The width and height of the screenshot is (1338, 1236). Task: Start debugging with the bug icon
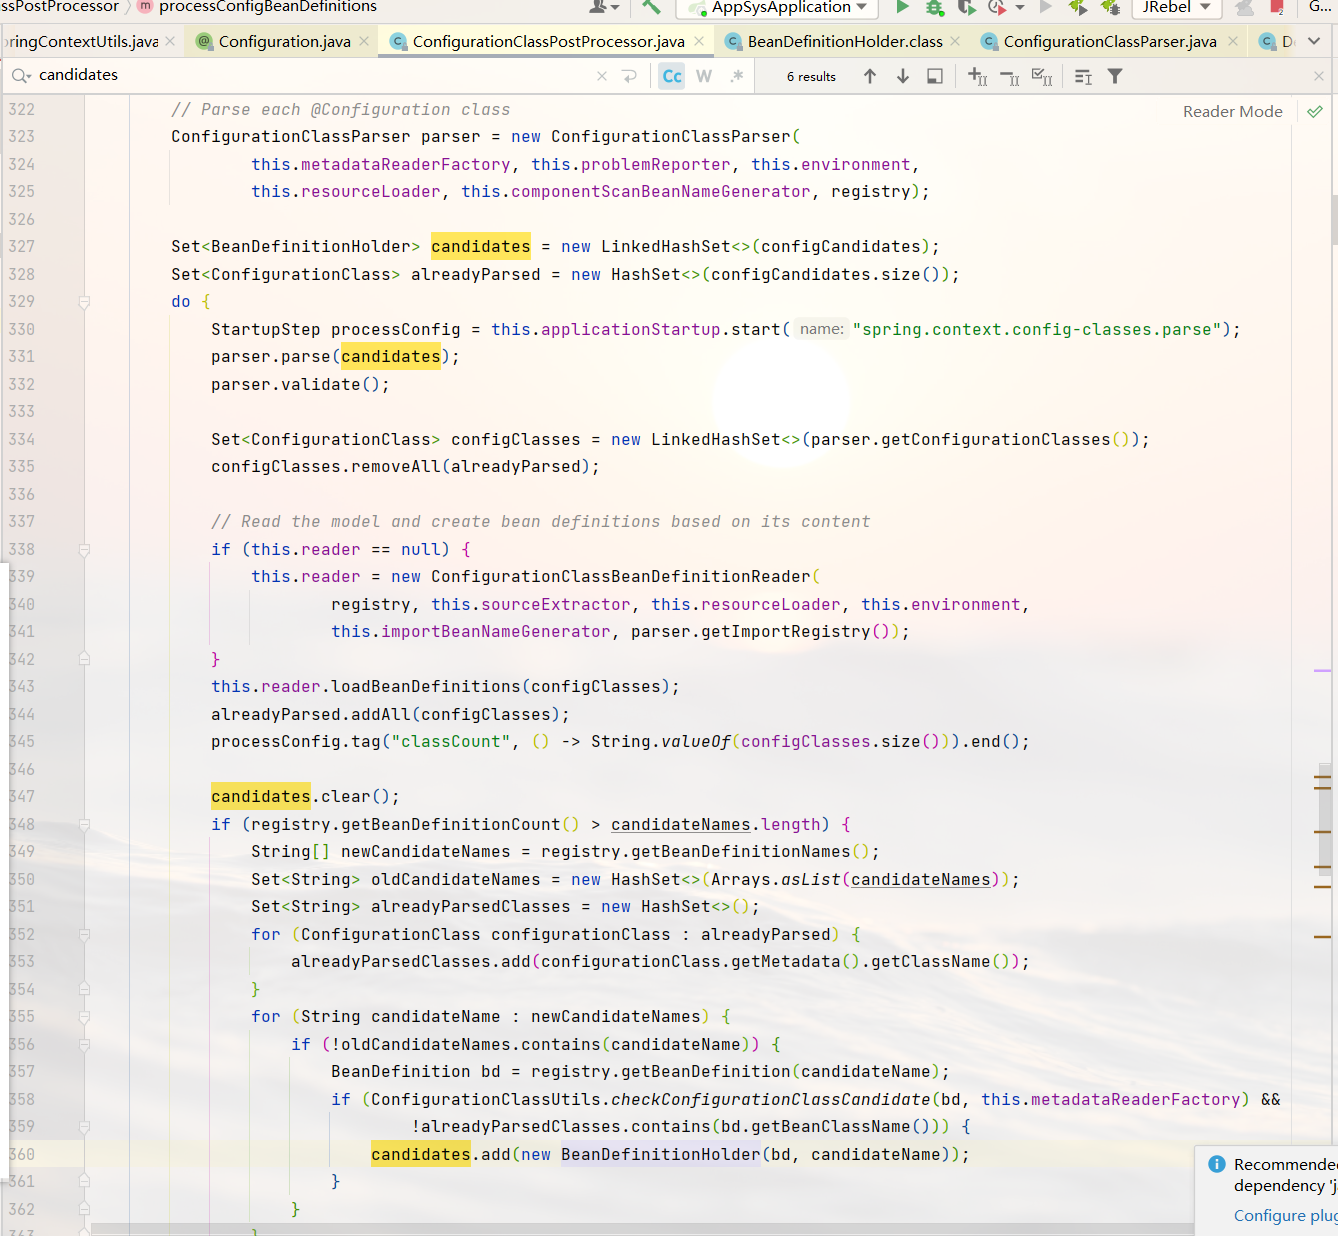point(935,7)
